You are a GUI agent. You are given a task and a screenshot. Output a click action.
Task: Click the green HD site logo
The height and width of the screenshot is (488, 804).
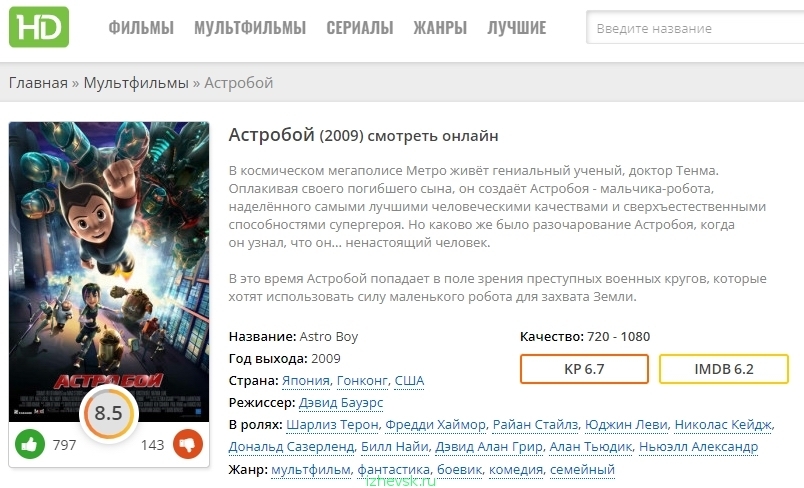39,27
